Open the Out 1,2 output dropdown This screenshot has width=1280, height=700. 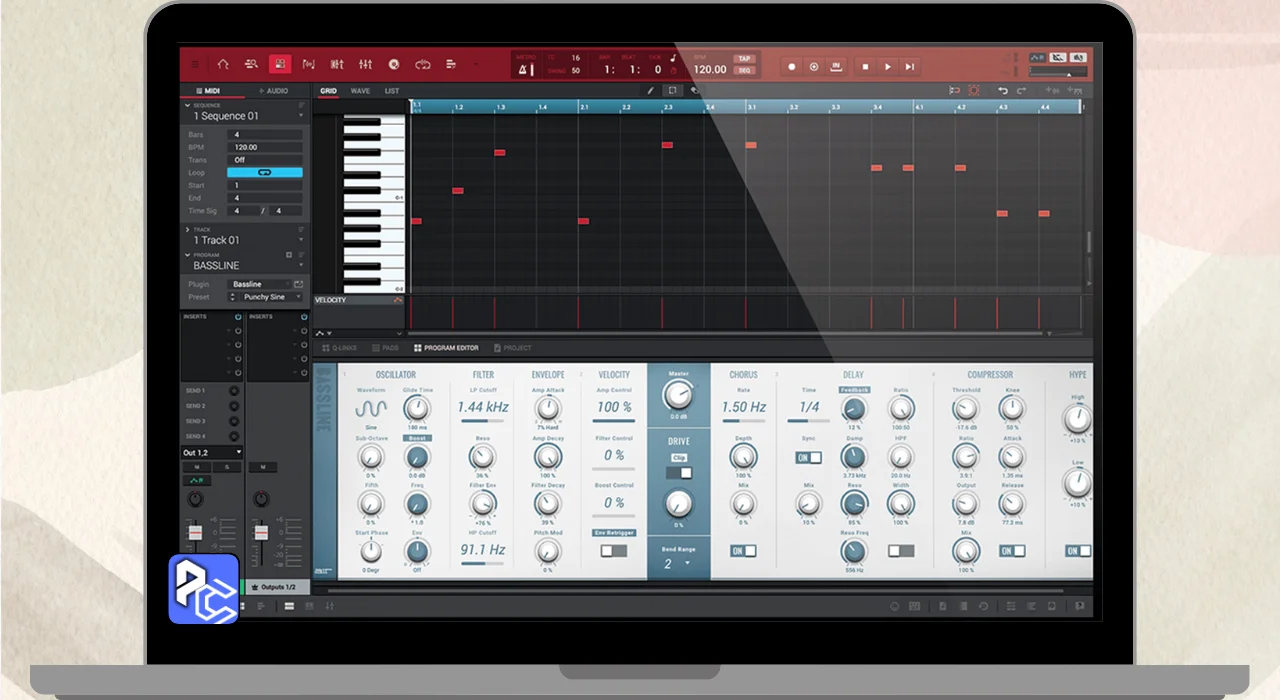(x=211, y=453)
